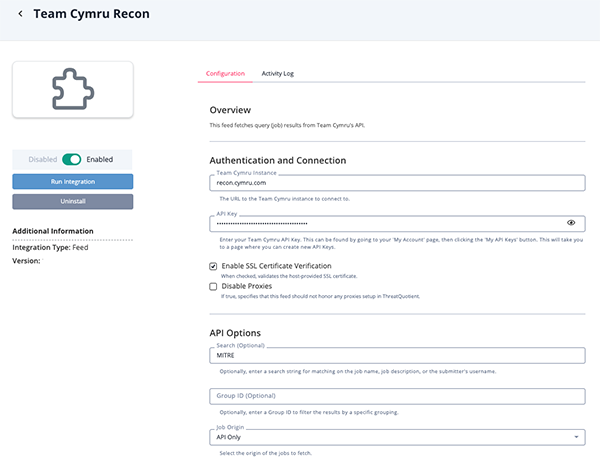Click the API Key help text about My Account

(x=401, y=243)
